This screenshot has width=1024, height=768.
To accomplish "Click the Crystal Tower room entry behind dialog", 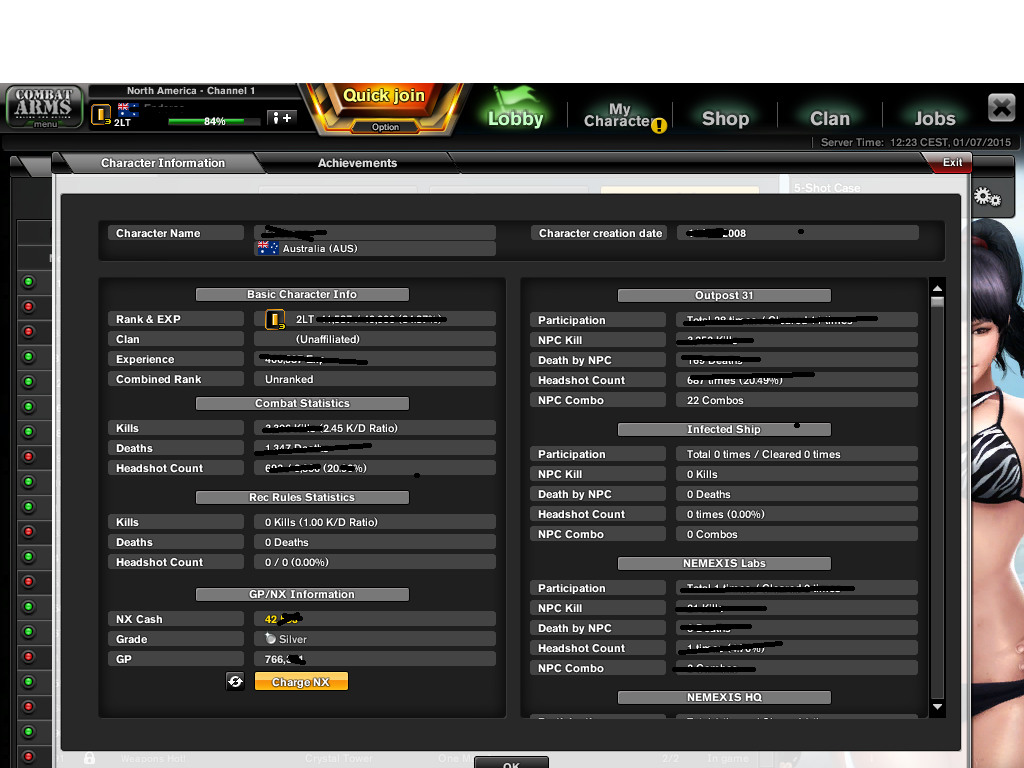I will 339,758.
